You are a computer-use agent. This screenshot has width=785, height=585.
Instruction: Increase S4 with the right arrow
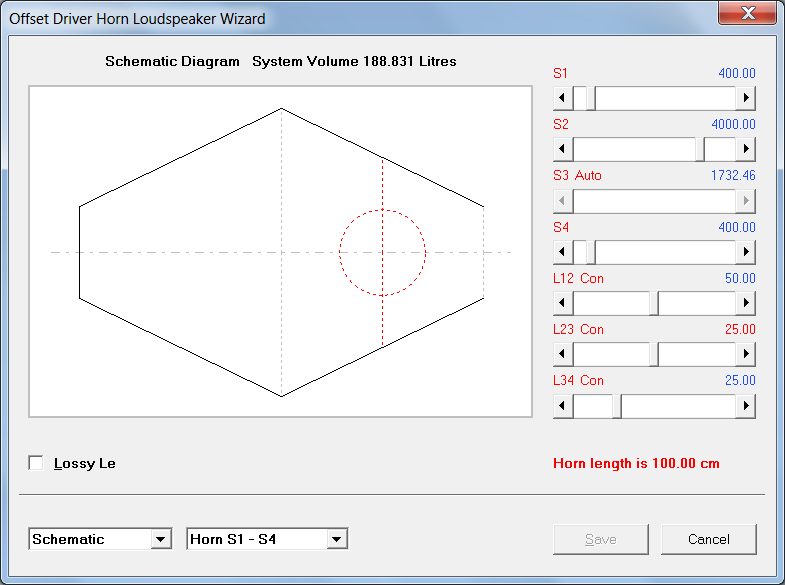point(745,252)
